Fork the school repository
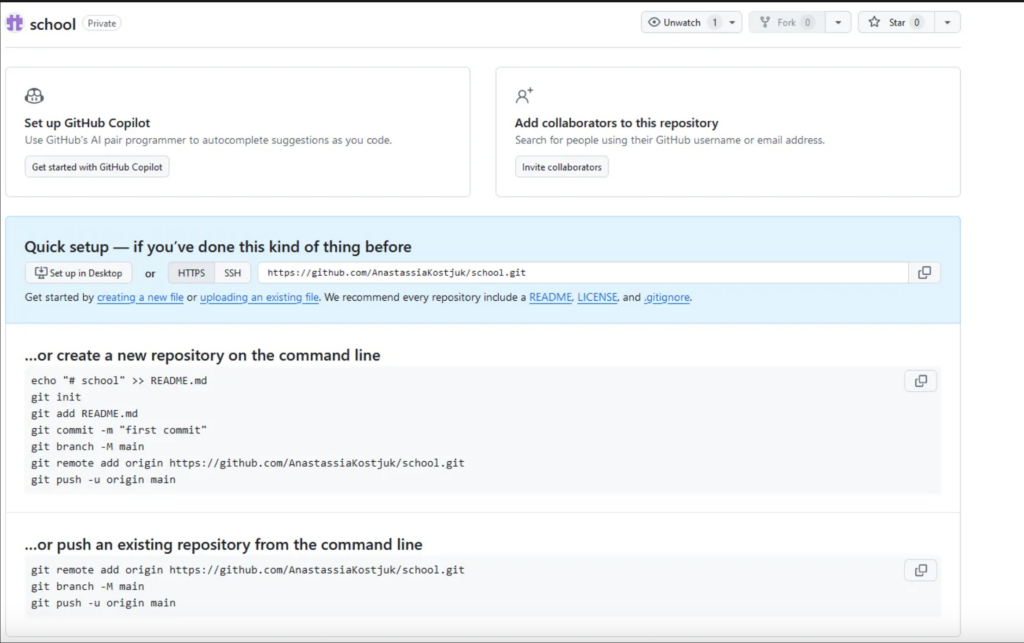This screenshot has height=643, width=1024. [787, 22]
